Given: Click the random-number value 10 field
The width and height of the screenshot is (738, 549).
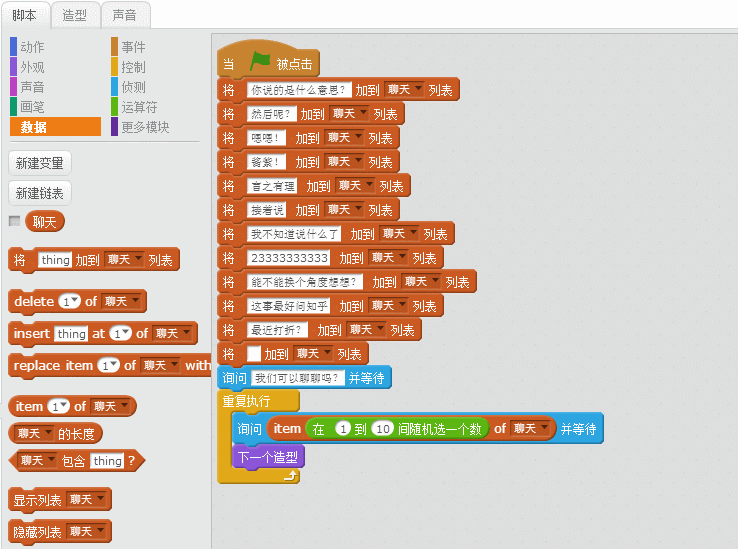Looking at the screenshot, I should (x=383, y=429).
